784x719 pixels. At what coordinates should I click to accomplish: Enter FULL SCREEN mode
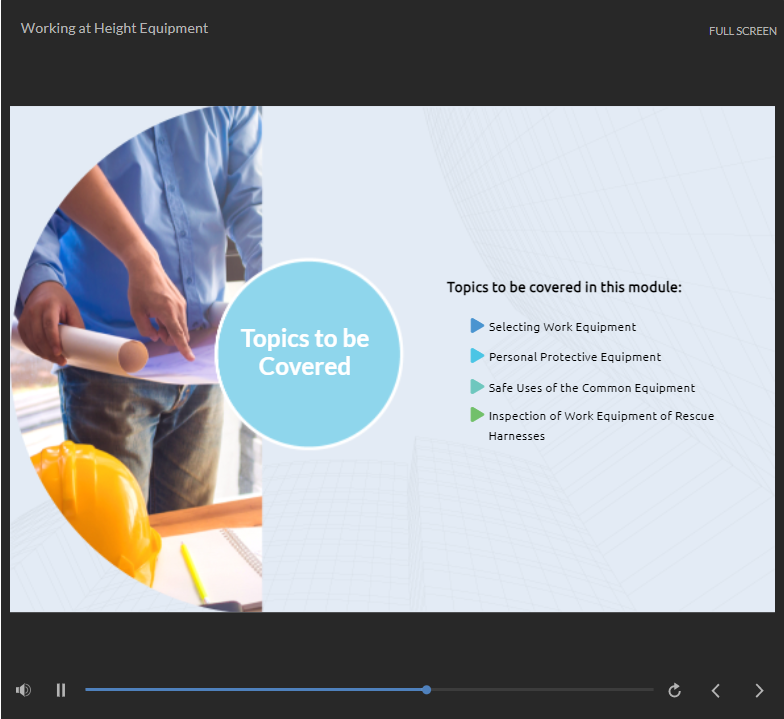[x=742, y=31]
